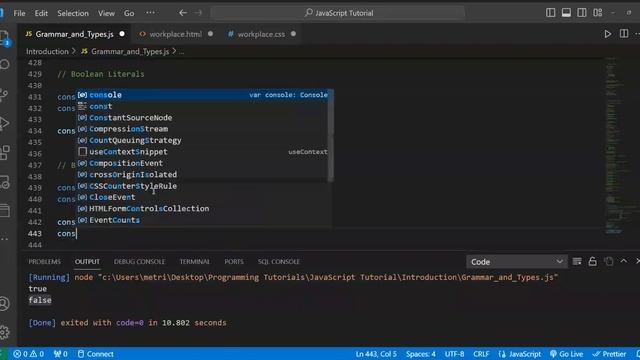640x360 pixels.
Task: Start Go Live server
Action: click(566, 354)
